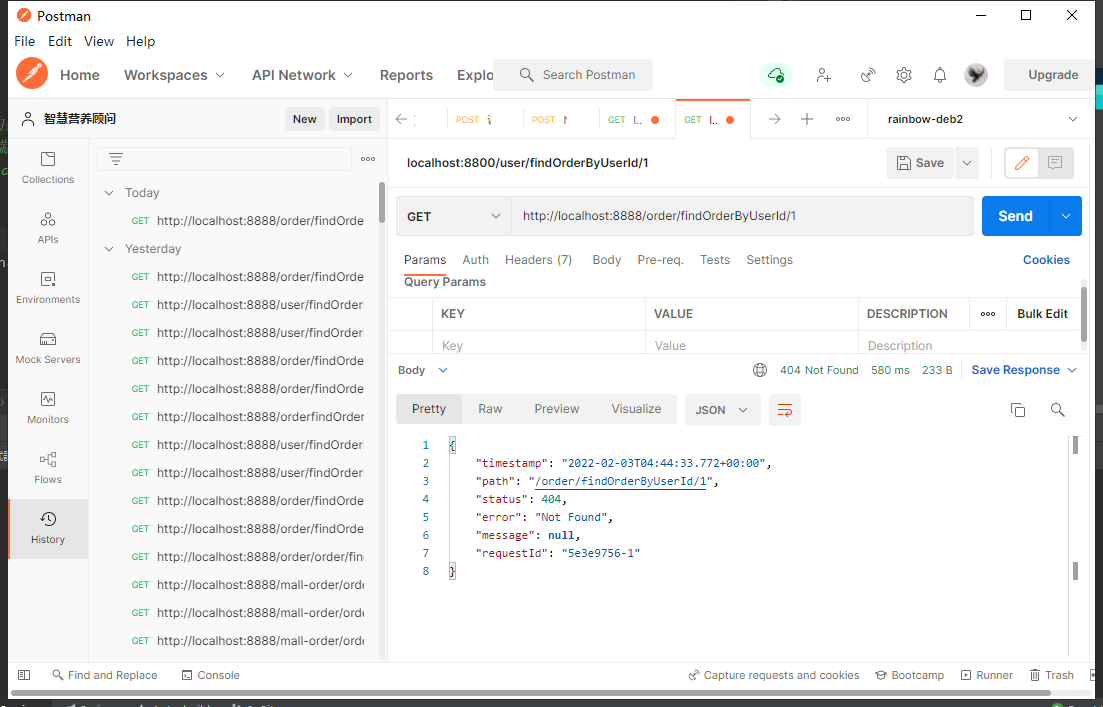The width and height of the screenshot is (1103, 707).
Task: Click the capture requests satellite icon in header
Action: click(868, 75)
